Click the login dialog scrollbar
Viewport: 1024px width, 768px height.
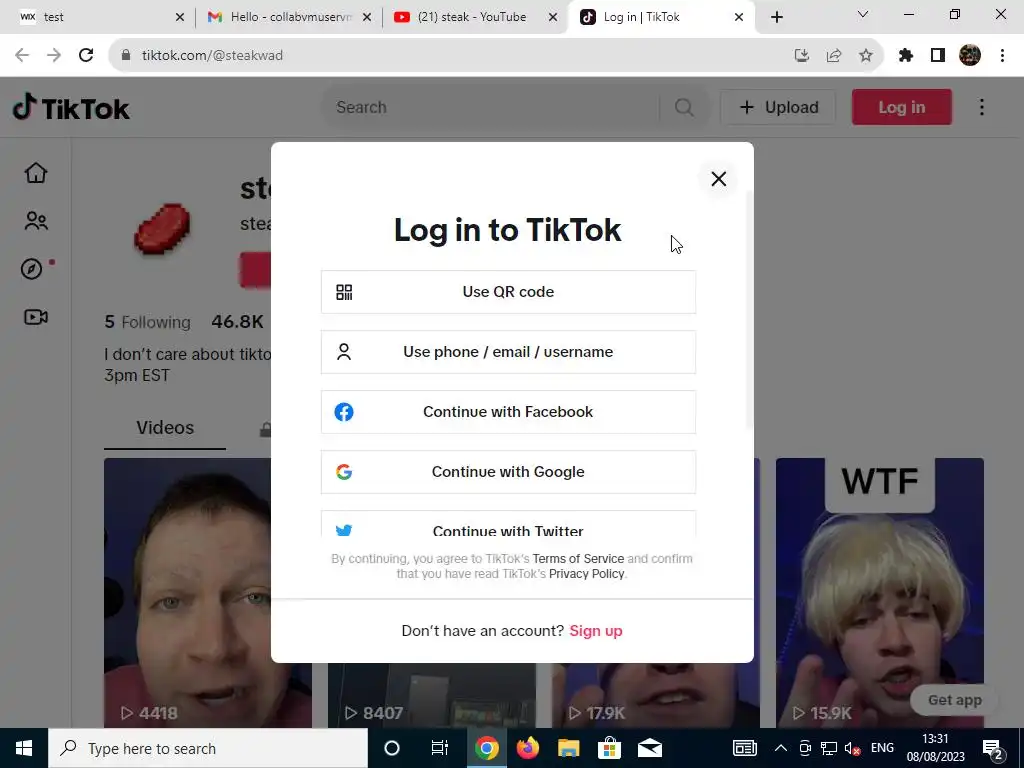coord(749,310)
